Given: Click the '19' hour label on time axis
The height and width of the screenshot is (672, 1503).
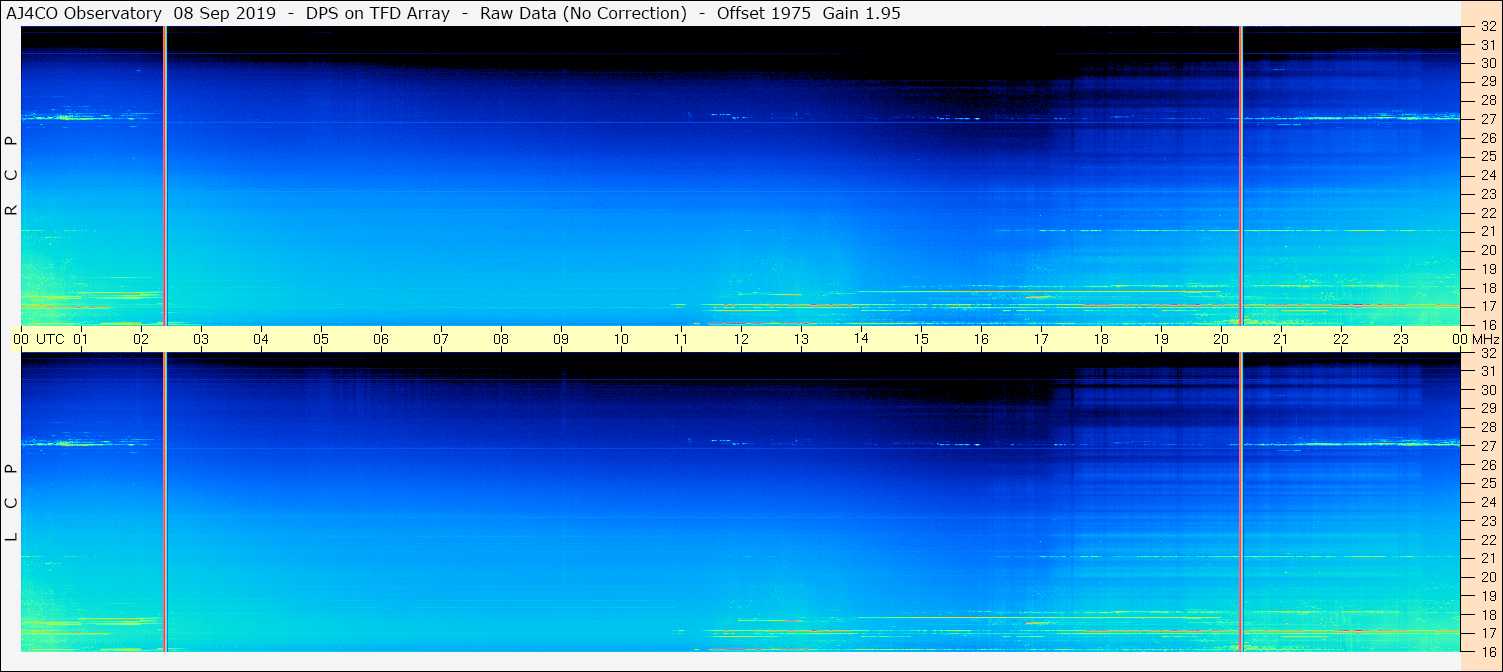Looking at the screenshot, I should pos(1161,339).
